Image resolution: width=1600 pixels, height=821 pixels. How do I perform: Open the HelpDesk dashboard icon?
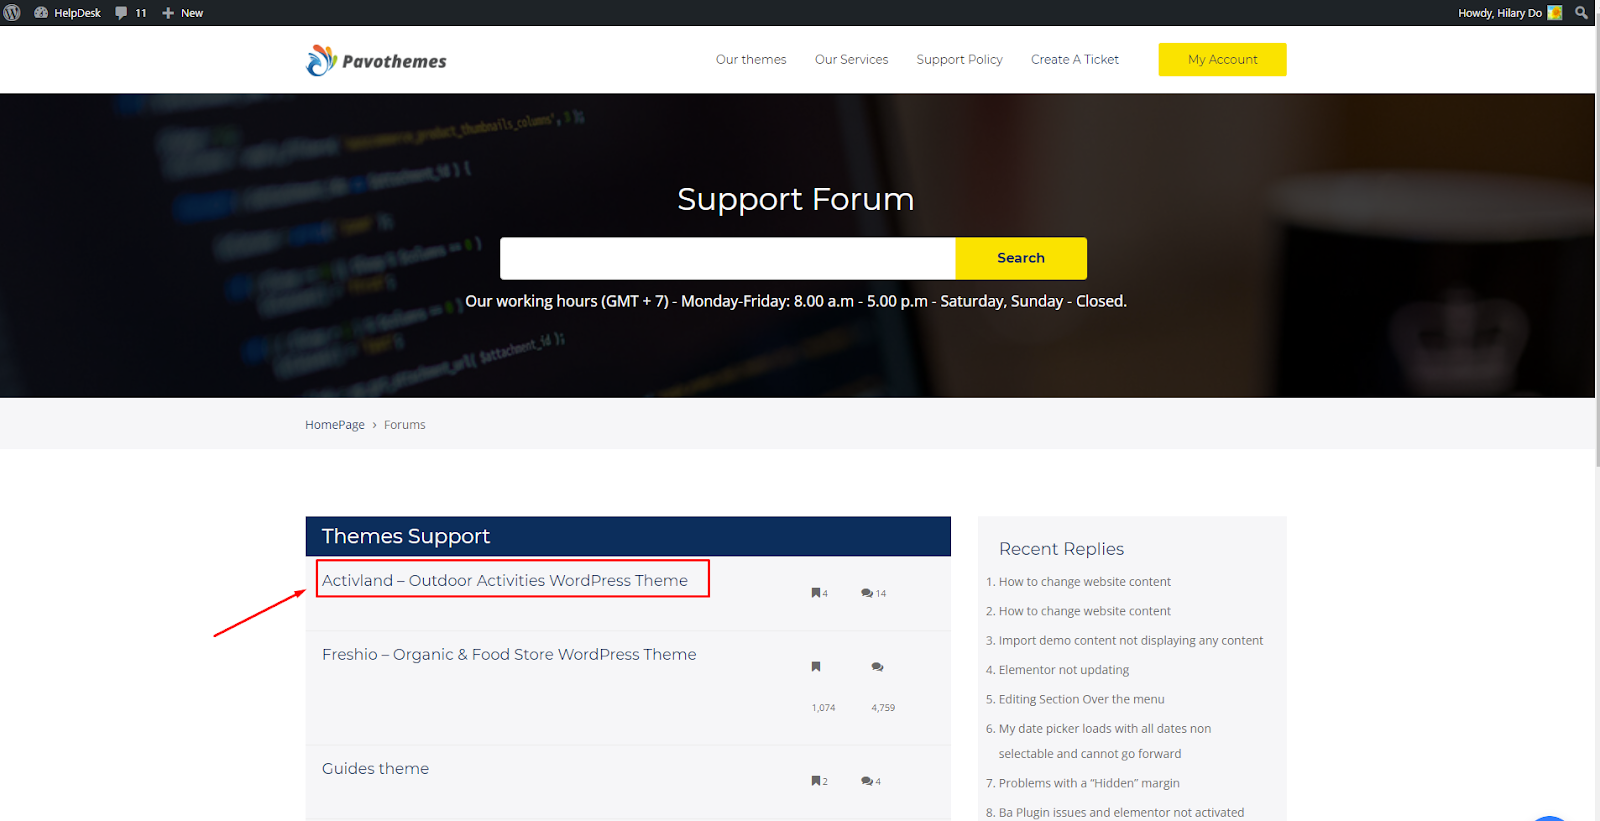click(41, 13)
